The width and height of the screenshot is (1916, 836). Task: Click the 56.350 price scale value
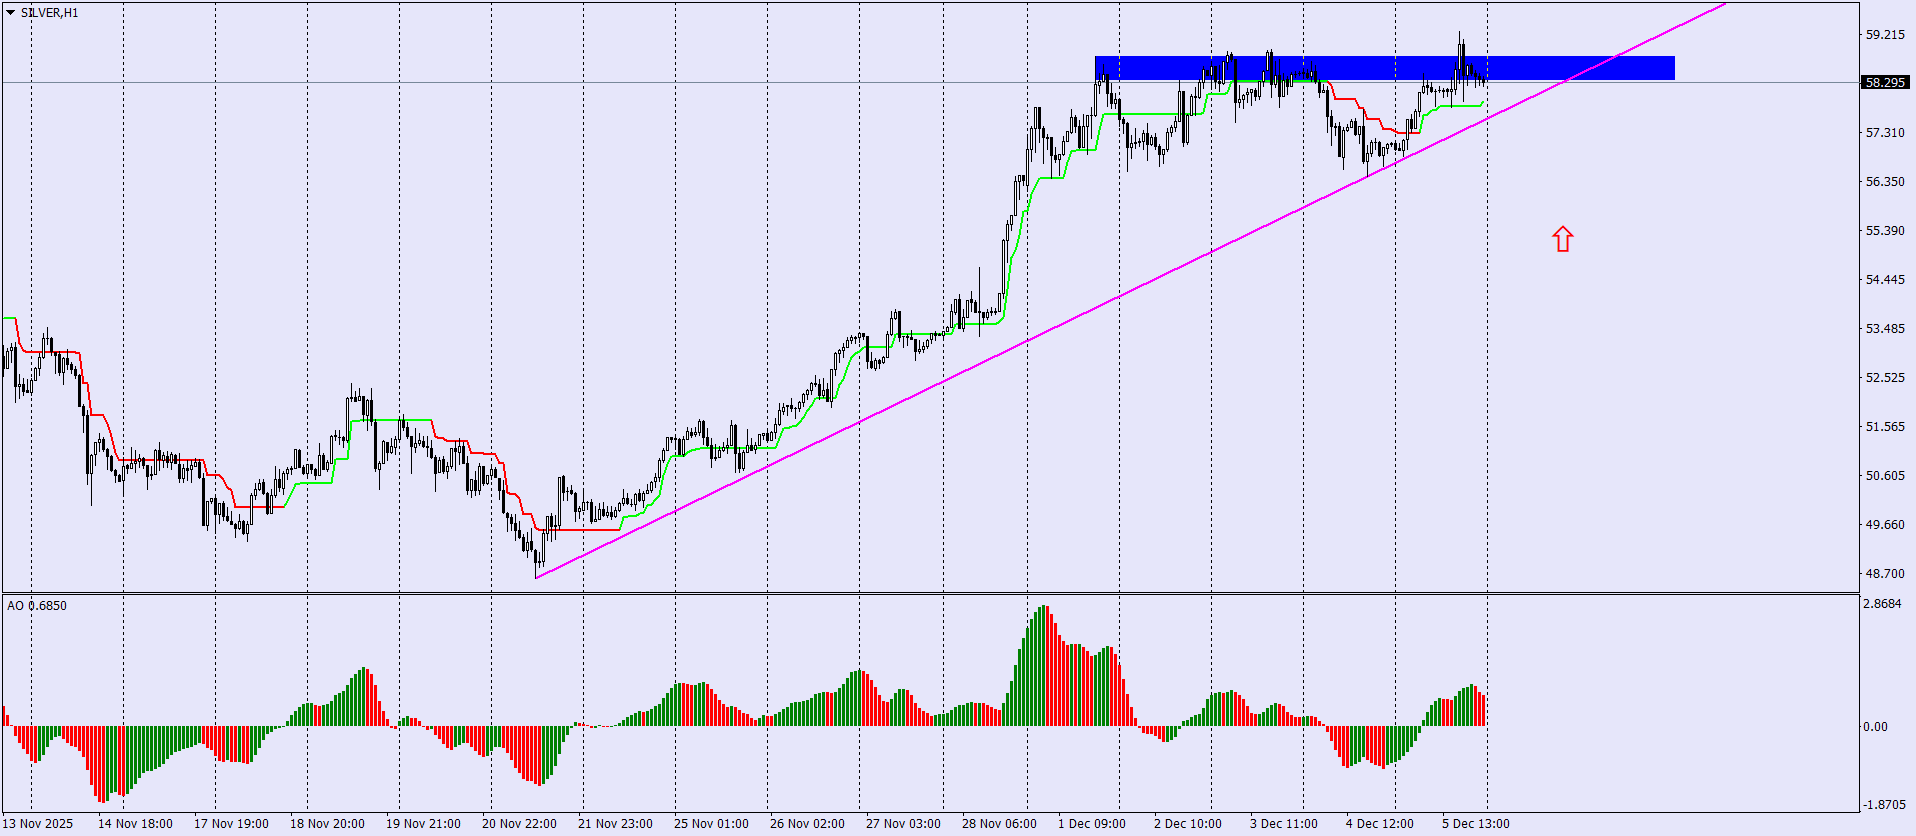tap(1885, 182)
